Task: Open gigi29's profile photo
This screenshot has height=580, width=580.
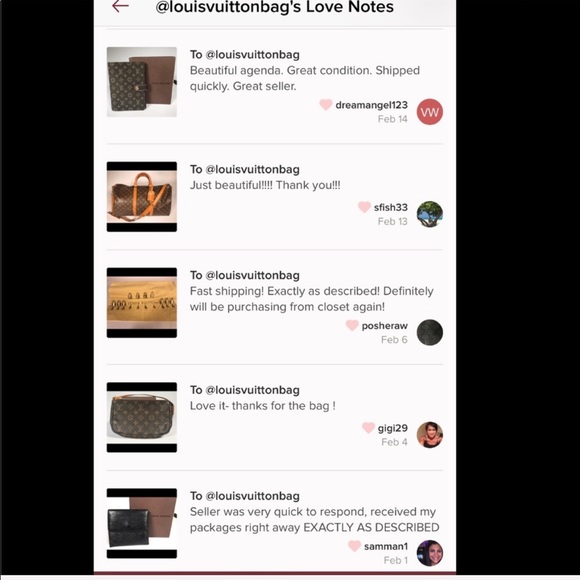Action: pyautogui.click(x=429, y=435)
